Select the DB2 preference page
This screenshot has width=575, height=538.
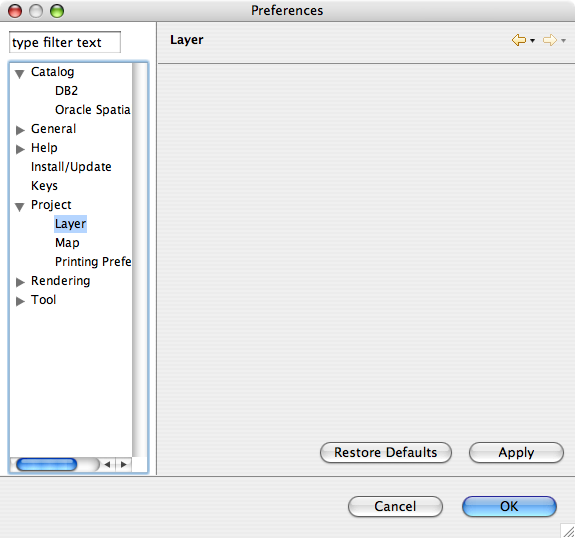tap(66, 91)
